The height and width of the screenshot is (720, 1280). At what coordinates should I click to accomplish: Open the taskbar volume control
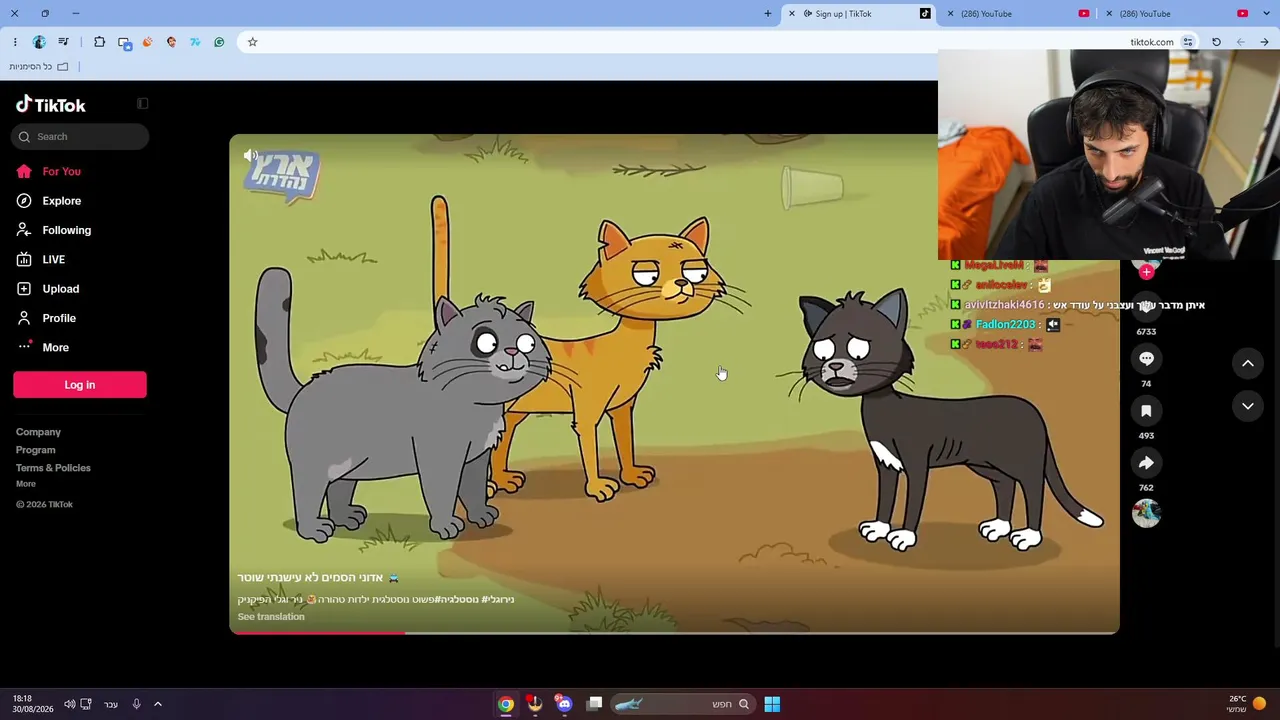point(70,704)
